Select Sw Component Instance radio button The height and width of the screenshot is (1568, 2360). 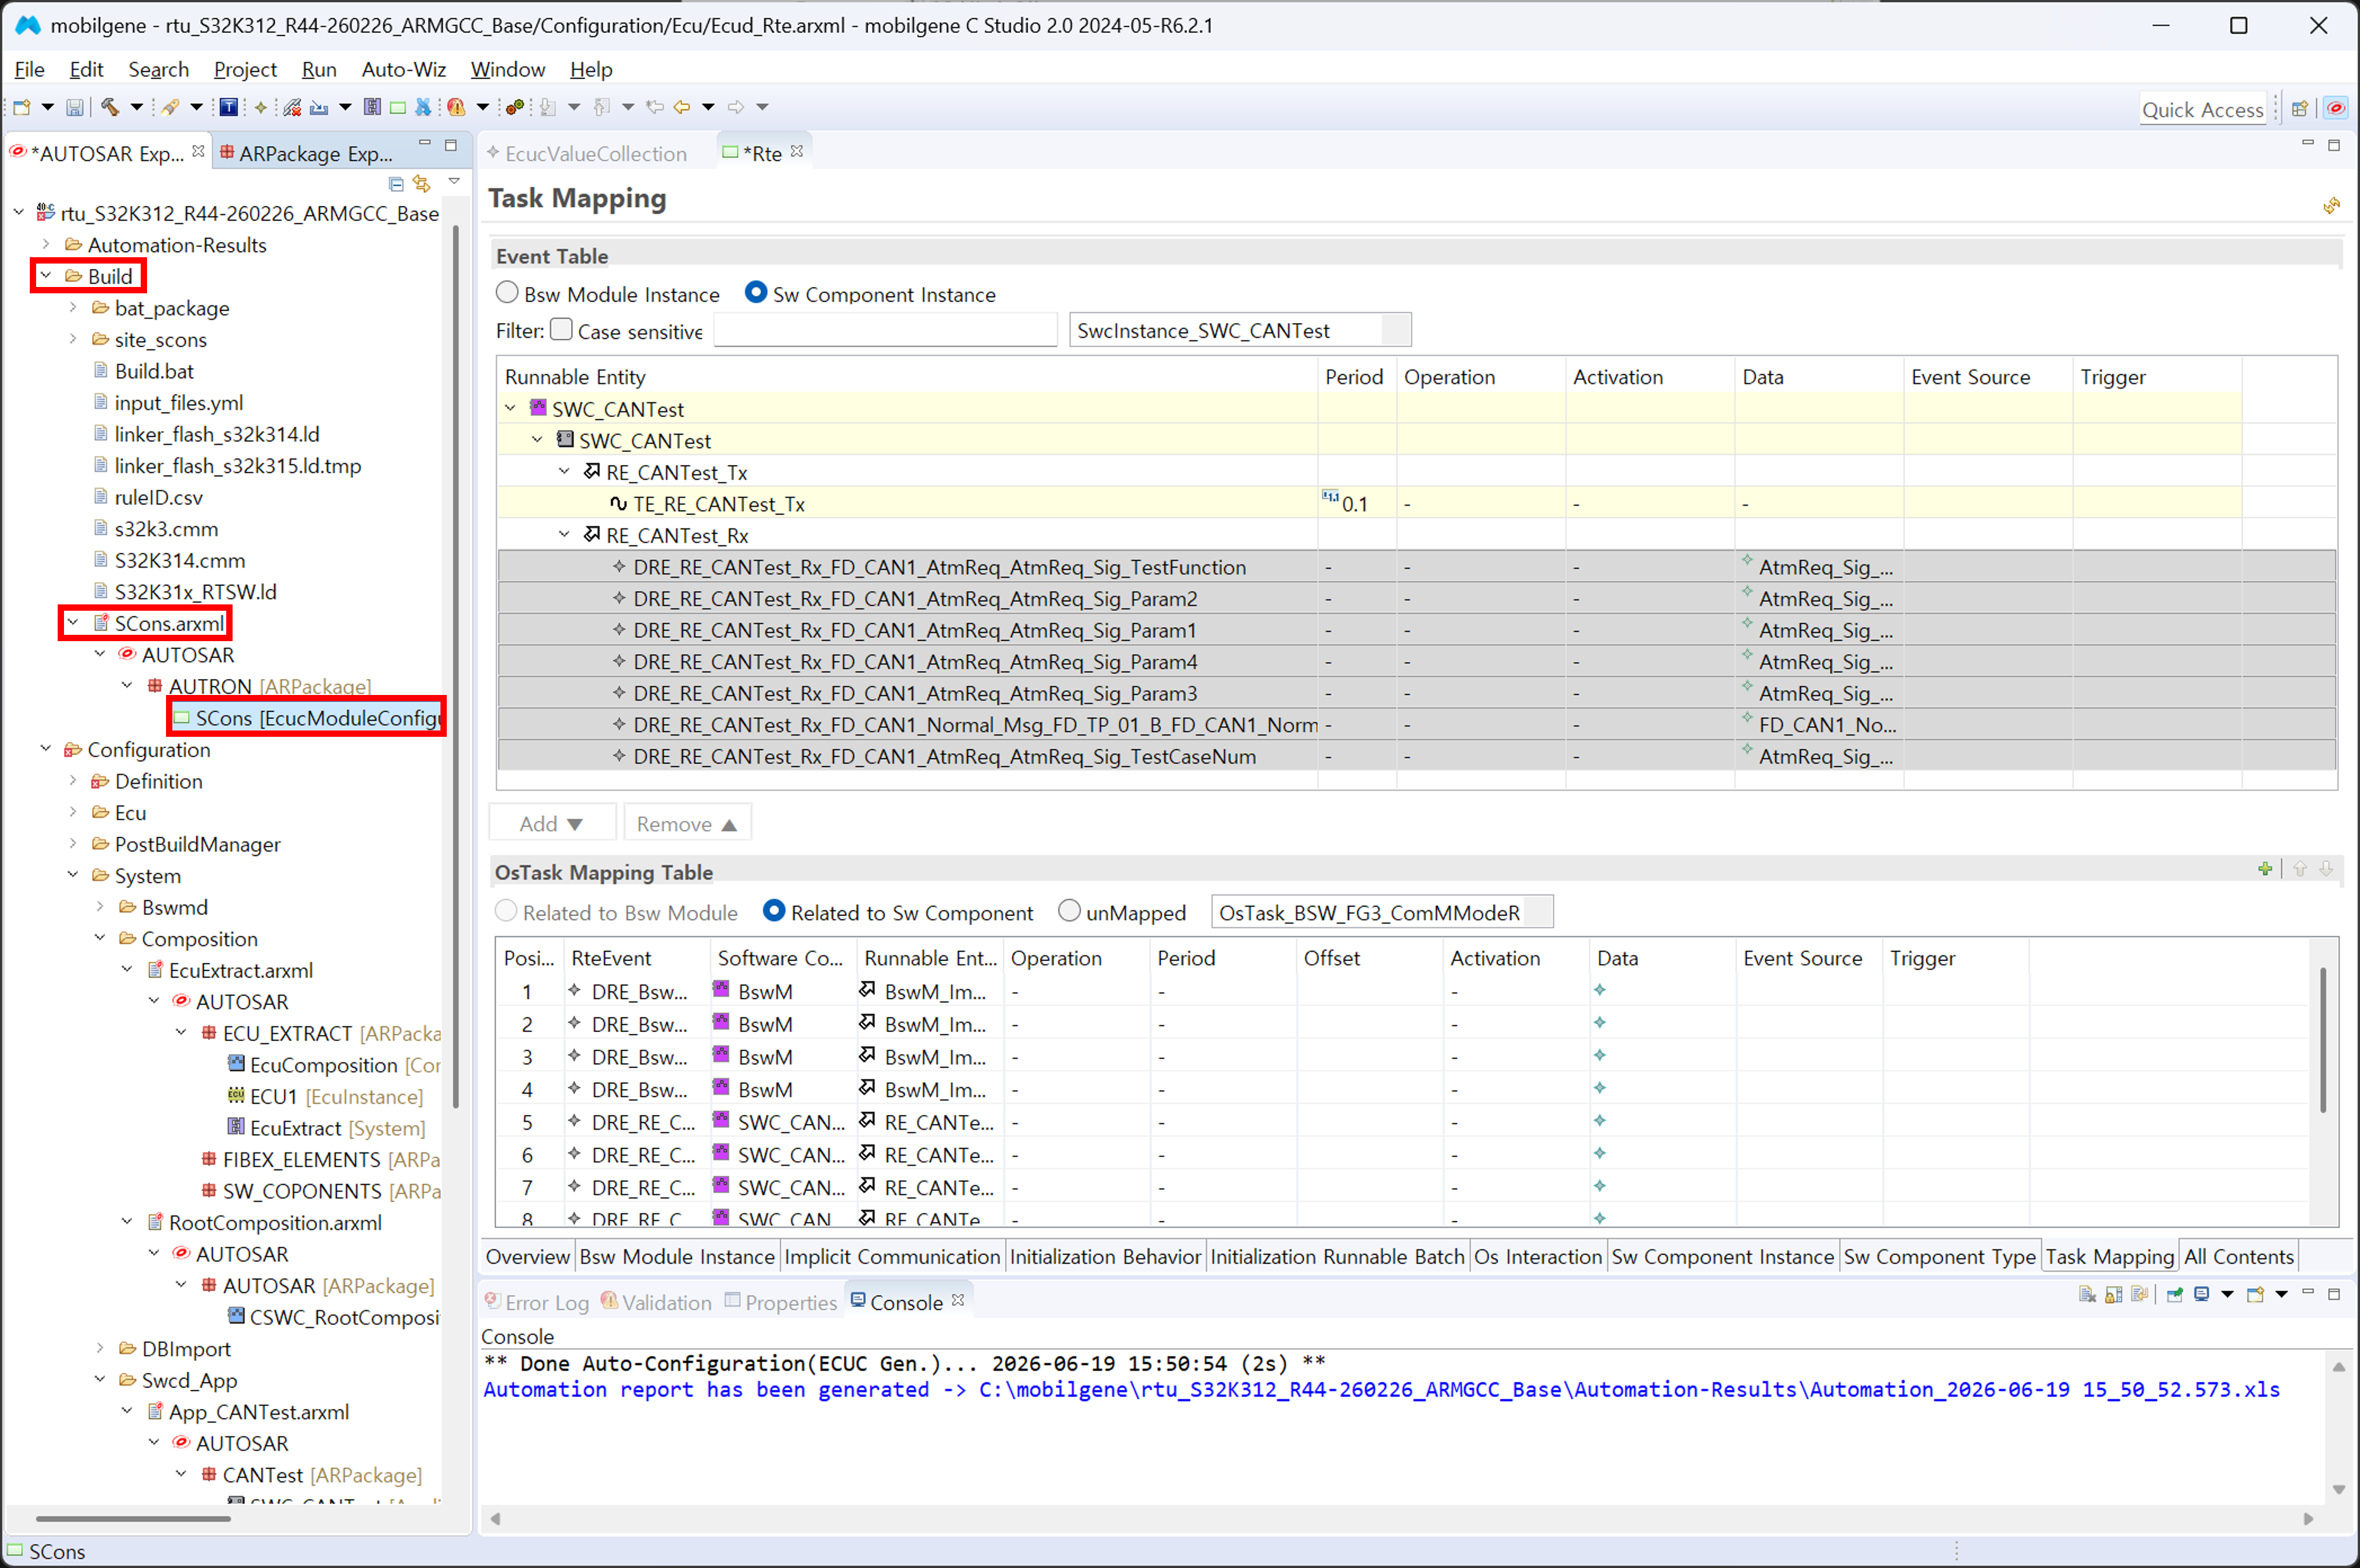point(757,294)
